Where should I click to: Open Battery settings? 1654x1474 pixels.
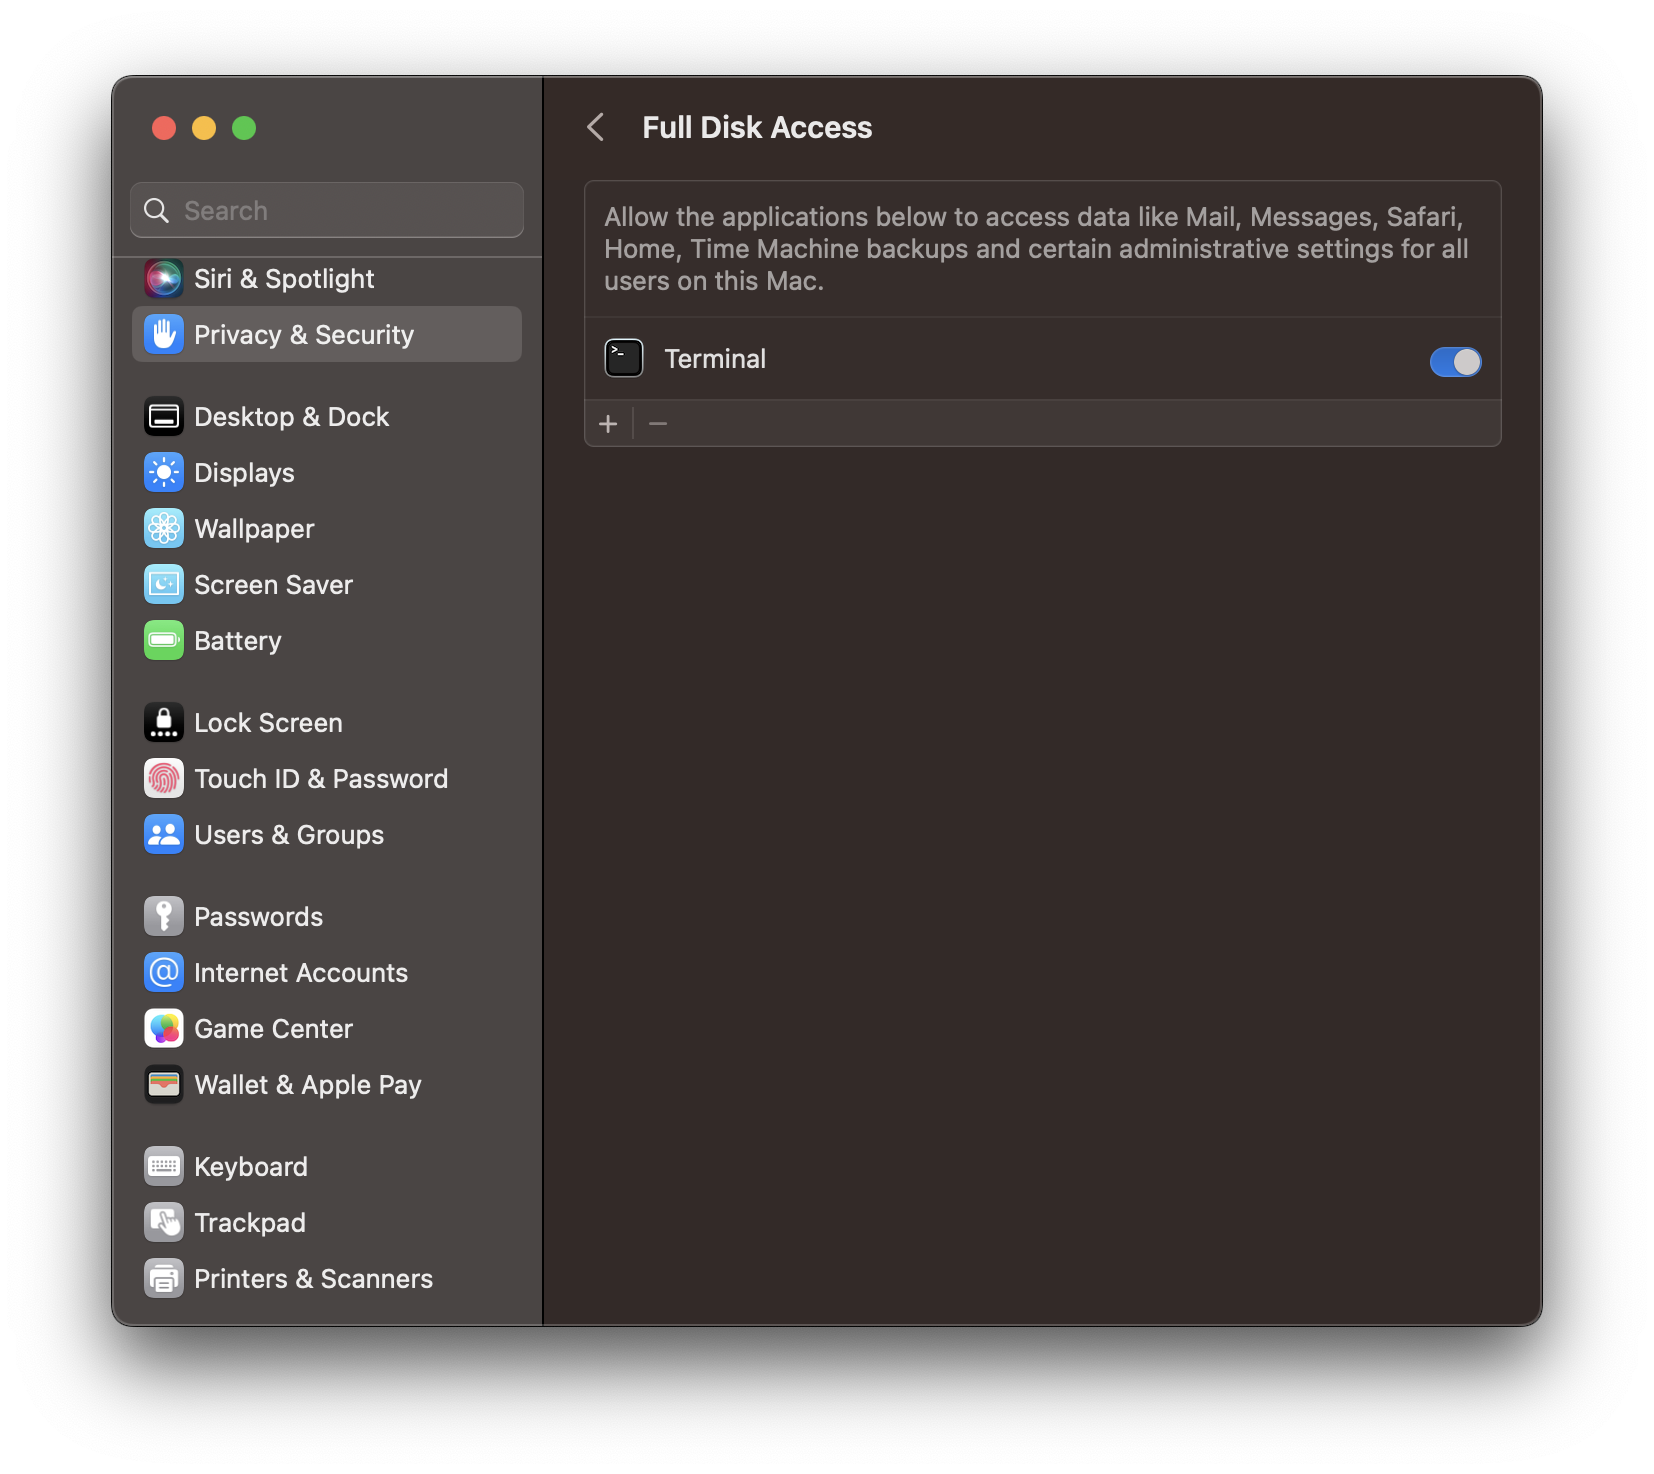(238, 640)
